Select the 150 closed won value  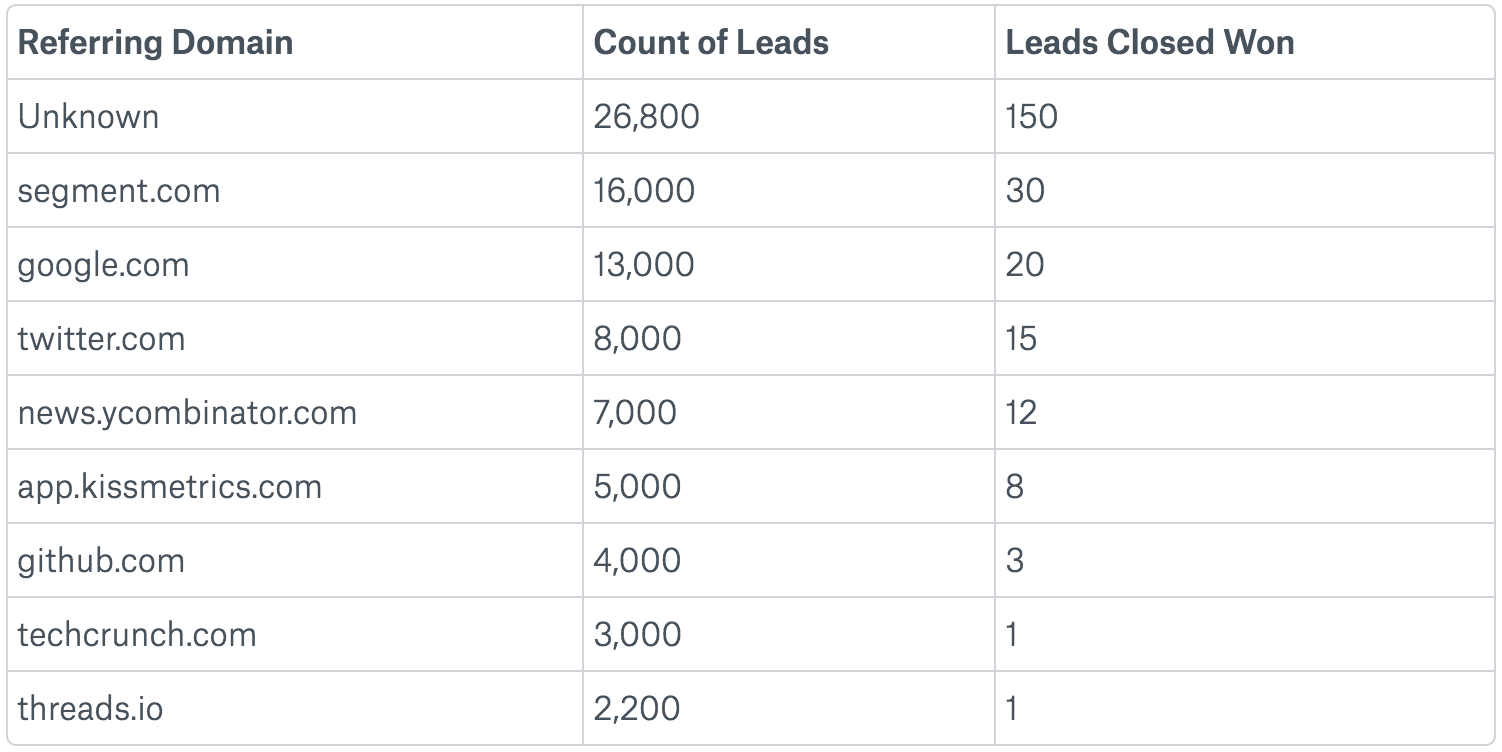1032,116
